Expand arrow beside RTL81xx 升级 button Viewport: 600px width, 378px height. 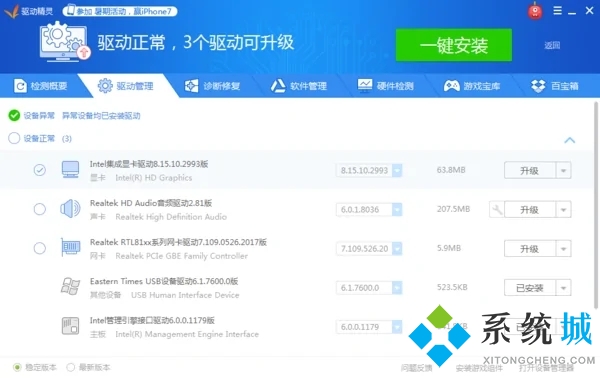pos(563,249)
